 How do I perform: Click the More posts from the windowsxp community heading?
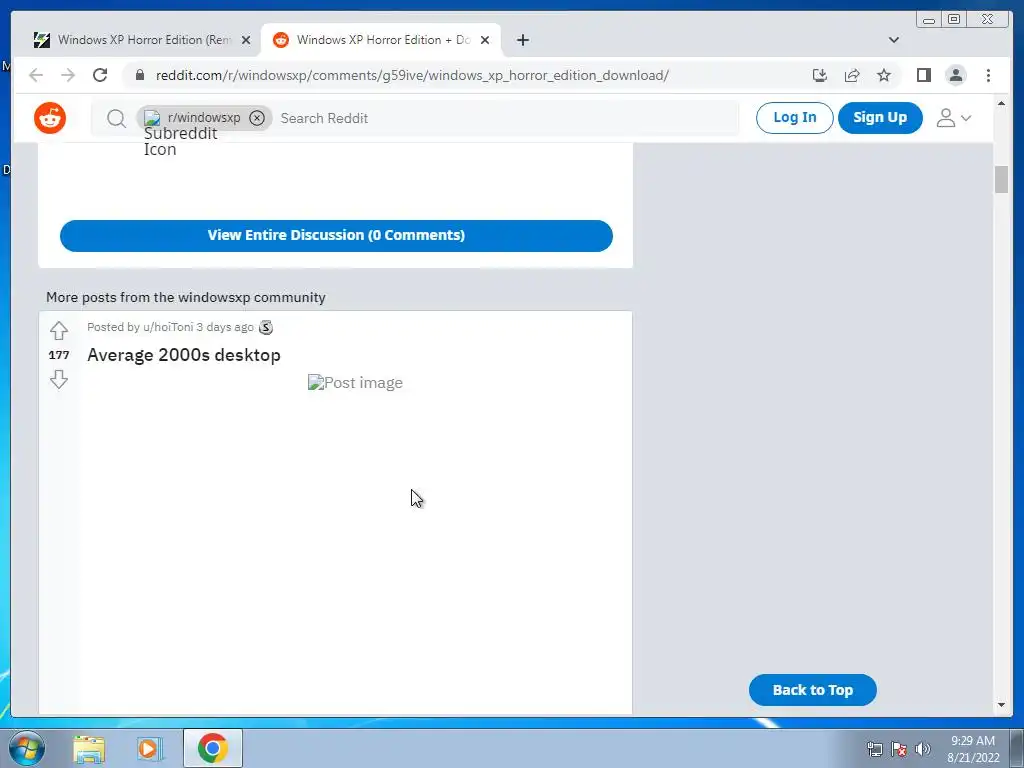[185, 297]
